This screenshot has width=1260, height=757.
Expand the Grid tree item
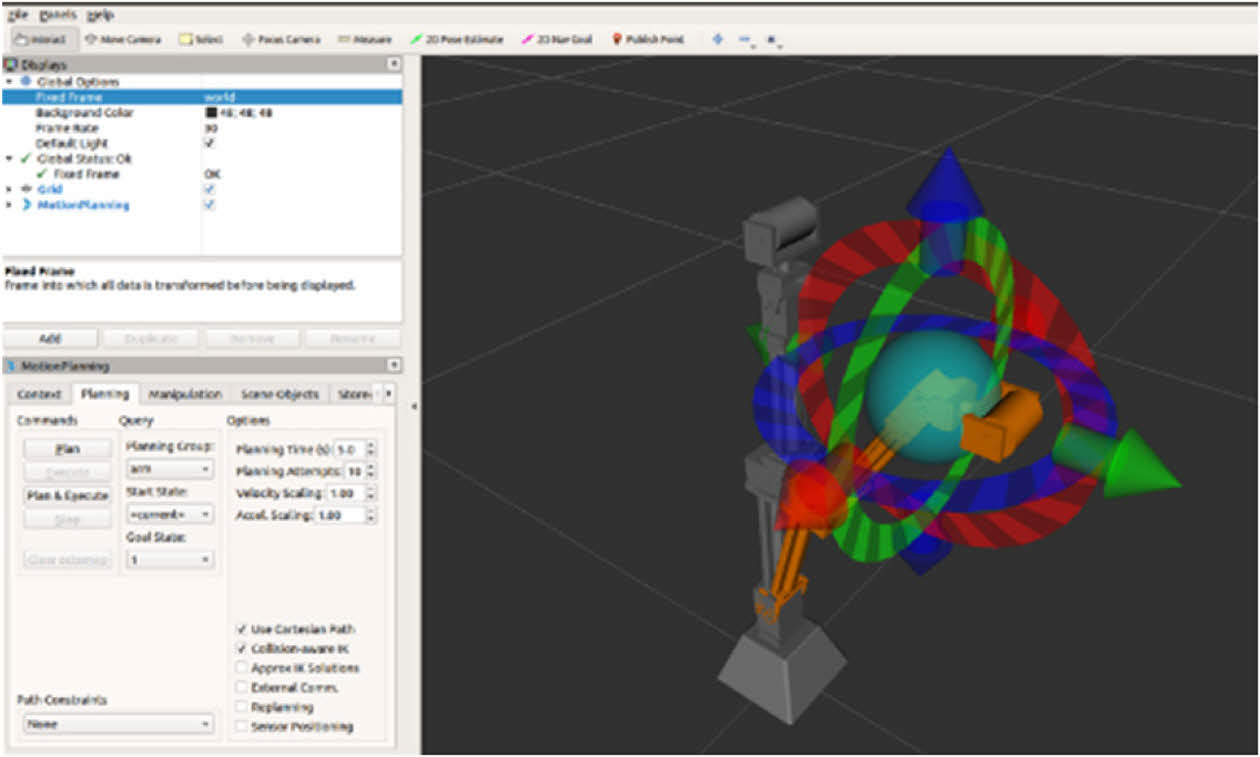pos(10,189)
